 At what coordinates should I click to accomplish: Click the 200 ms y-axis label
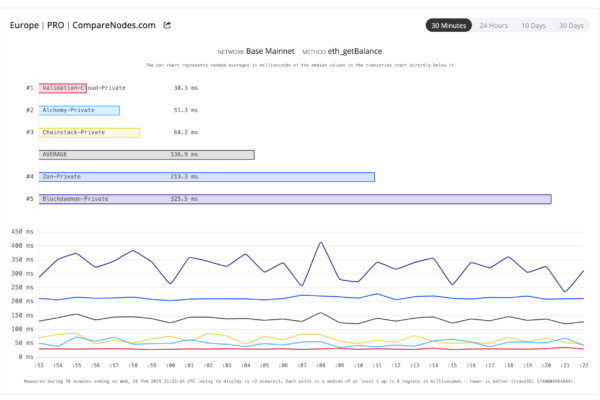[22, 301]
